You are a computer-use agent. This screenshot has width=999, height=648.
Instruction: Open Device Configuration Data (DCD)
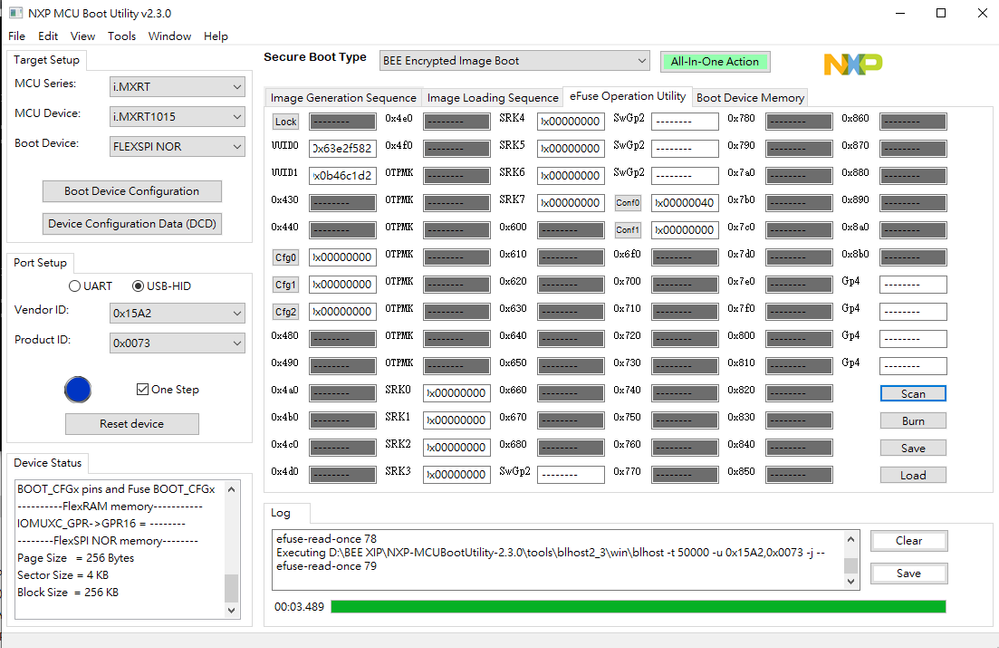point(132,224)
